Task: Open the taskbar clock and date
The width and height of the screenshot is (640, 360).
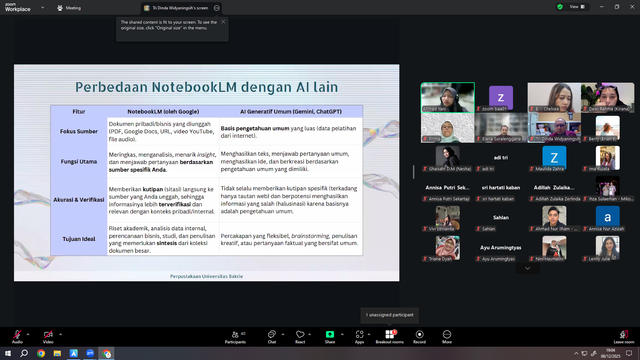Action: [611, 353]
